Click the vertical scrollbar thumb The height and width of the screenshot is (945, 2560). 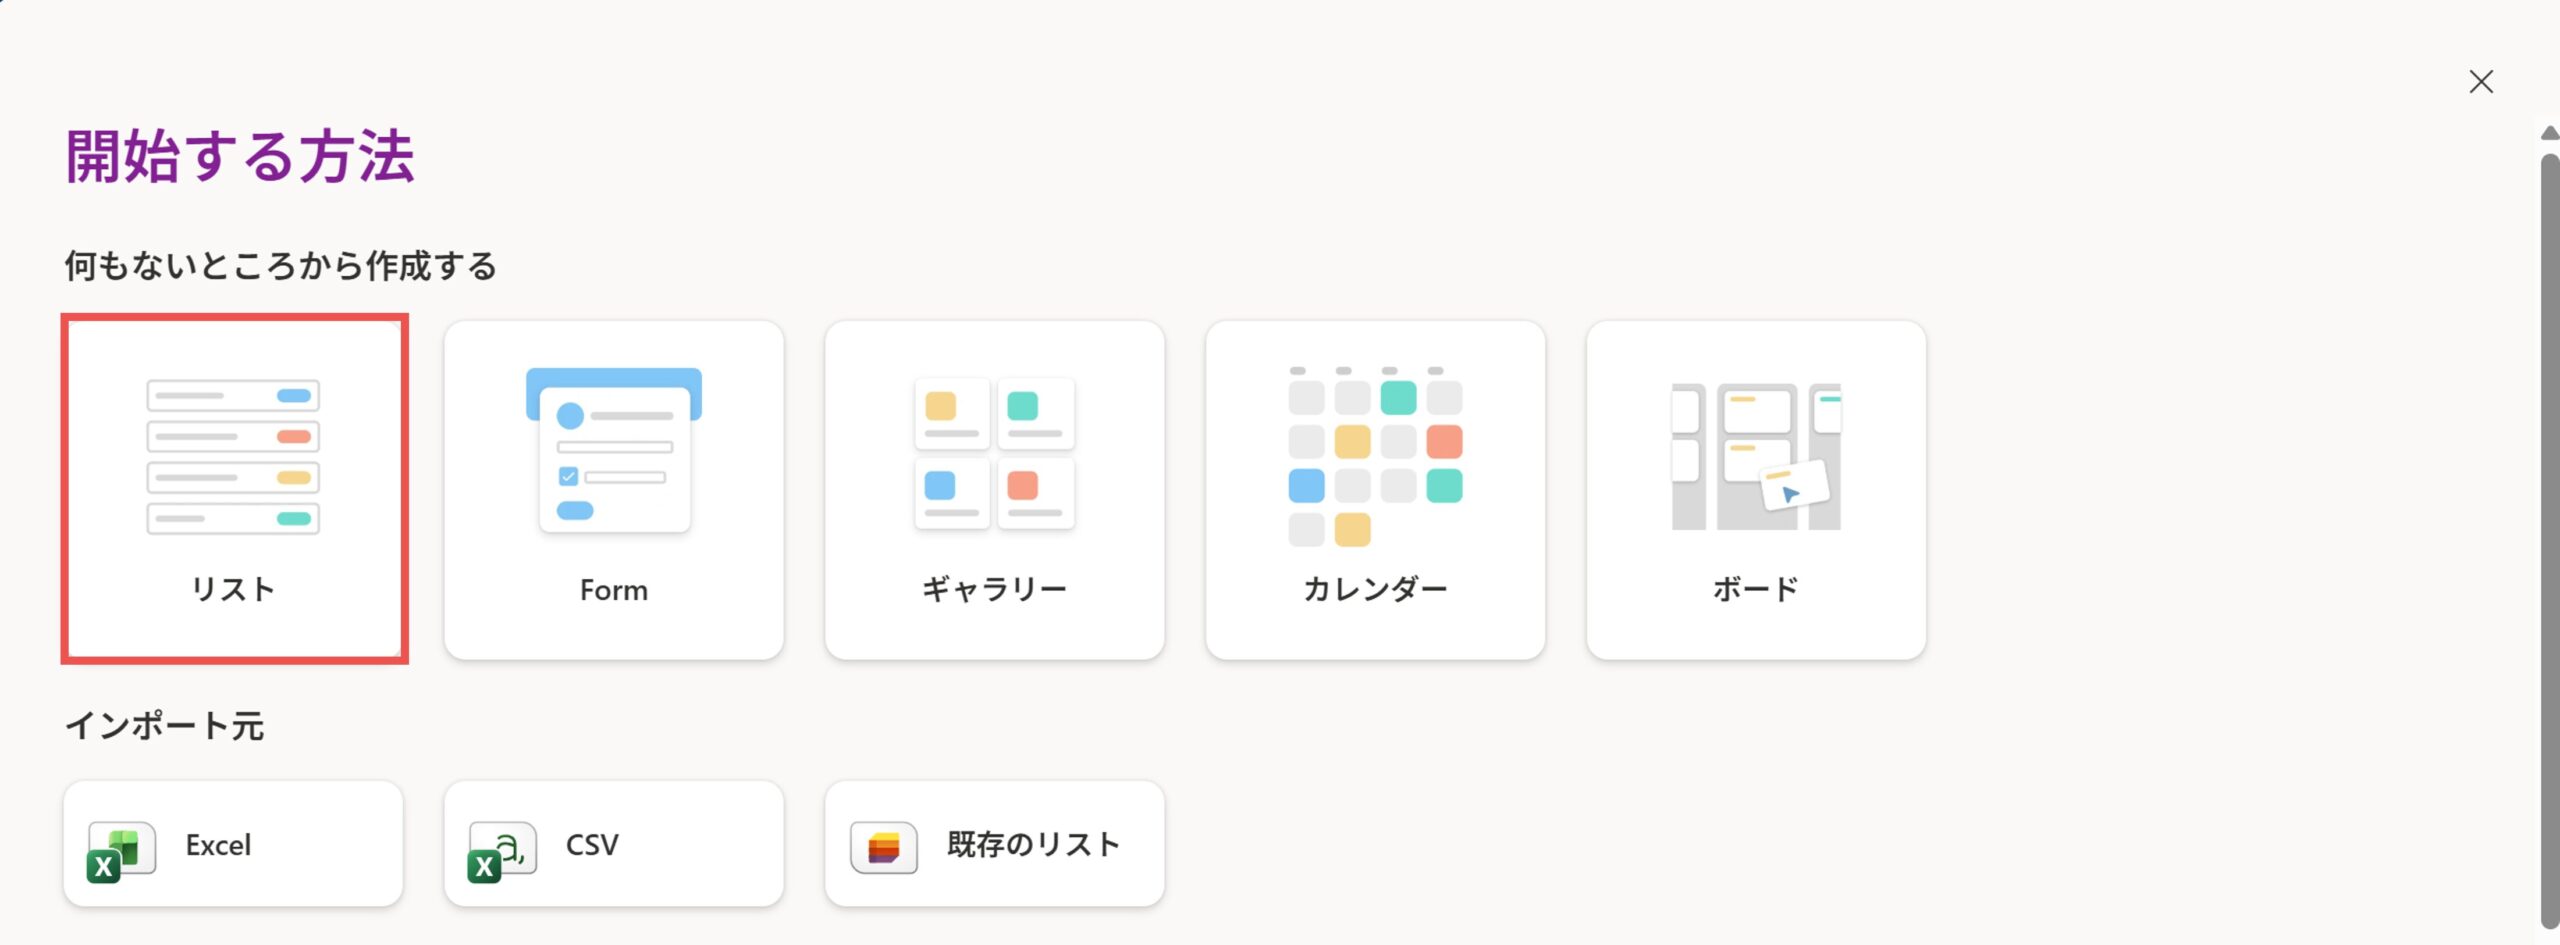pos(2549,540)
